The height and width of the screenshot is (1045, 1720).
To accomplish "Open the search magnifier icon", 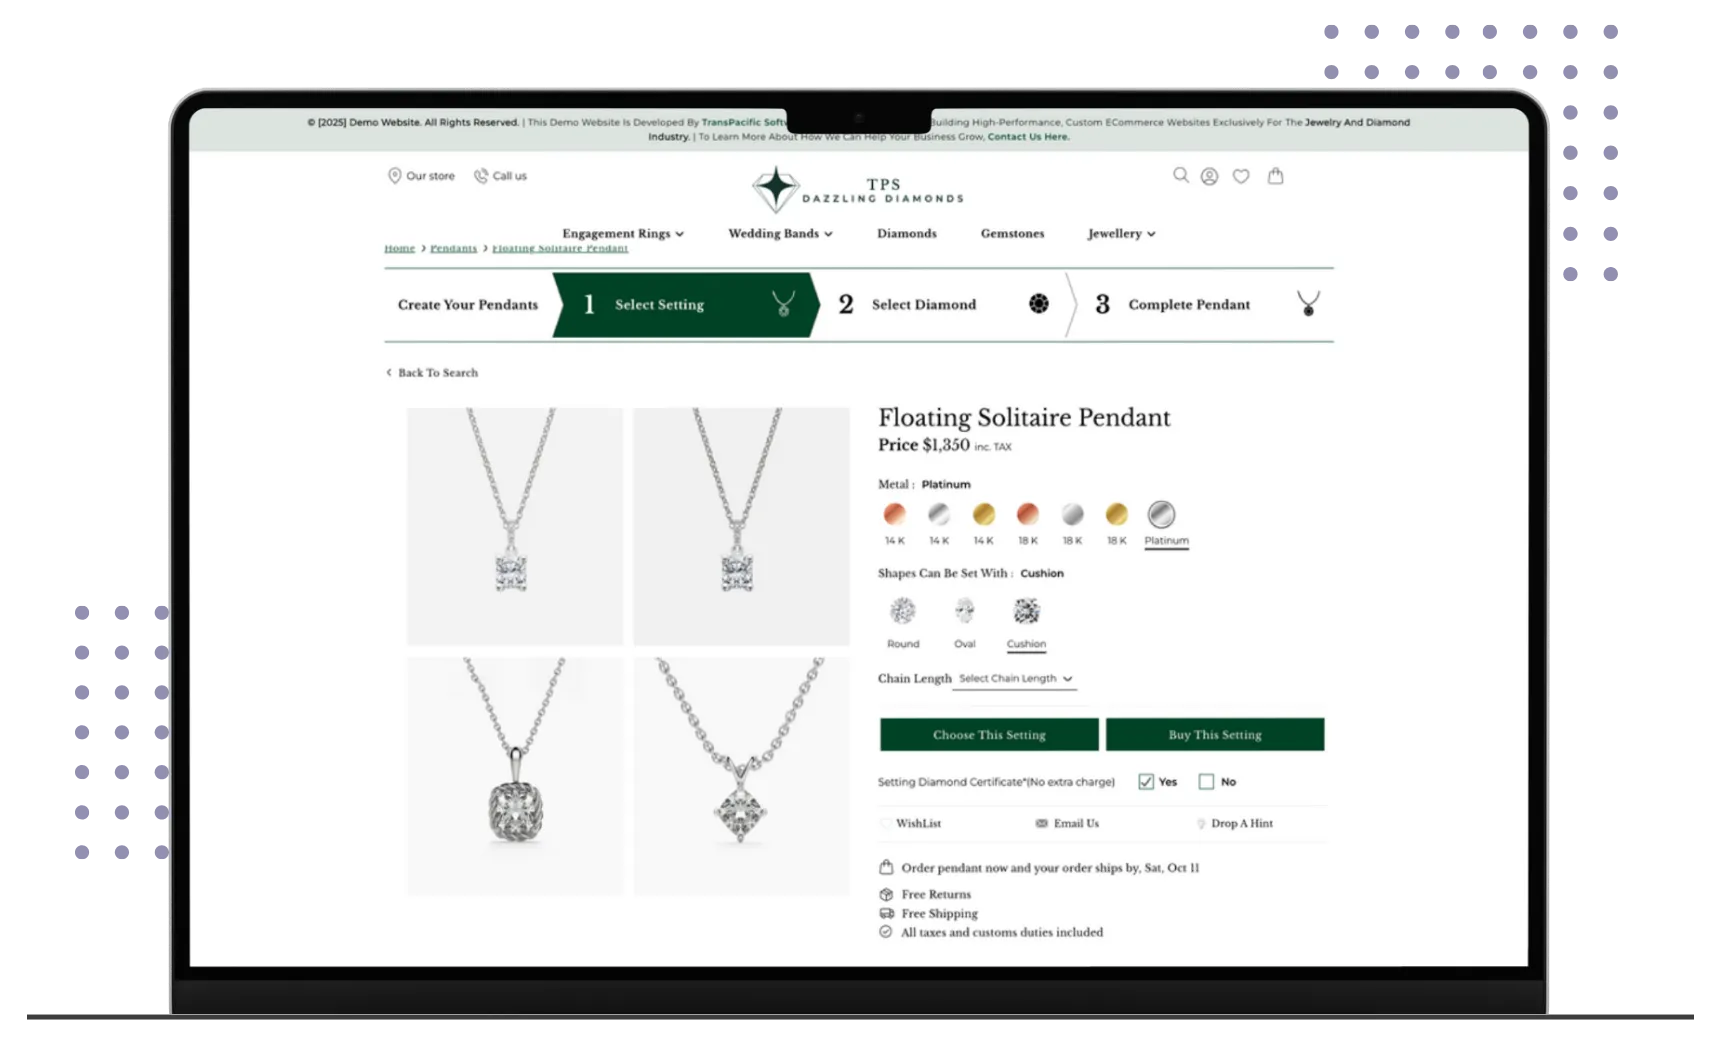I will tap(1181, 175).
